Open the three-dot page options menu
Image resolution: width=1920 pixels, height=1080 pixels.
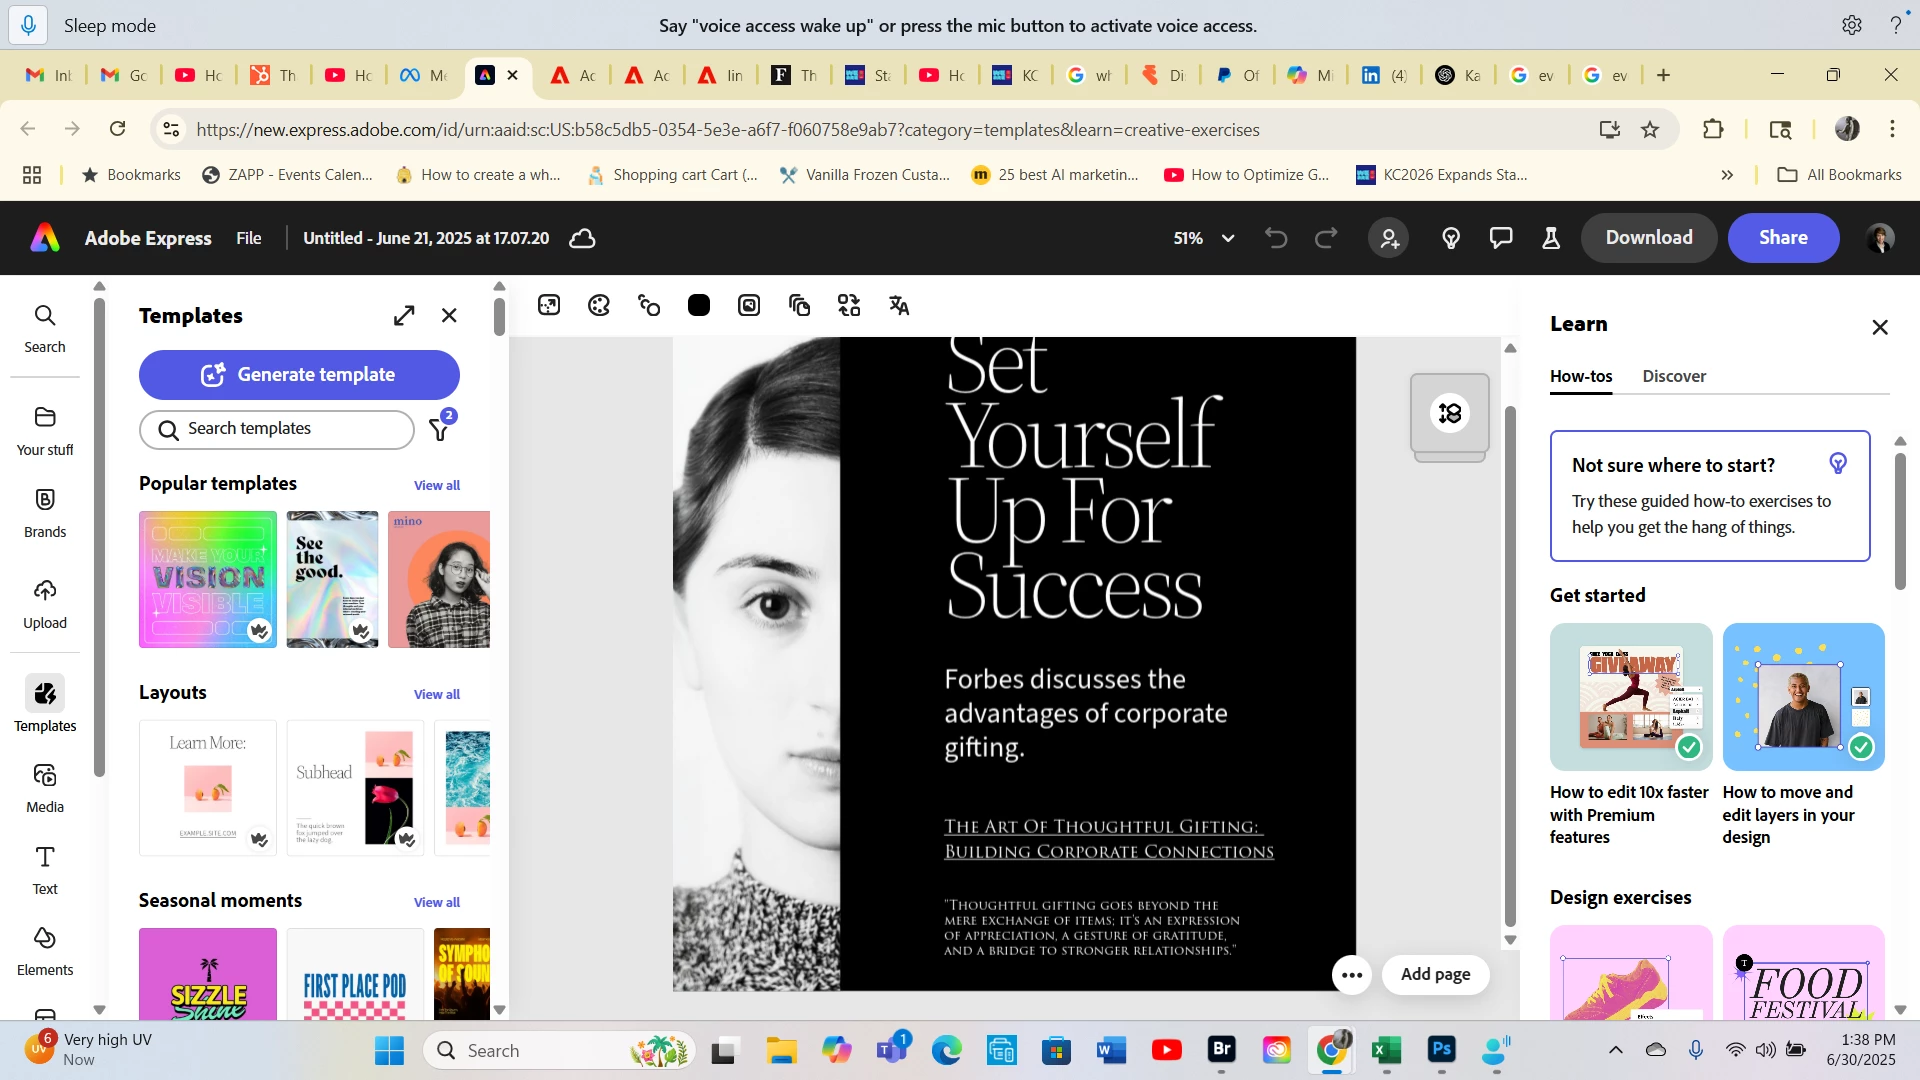tap(1352, 975)
